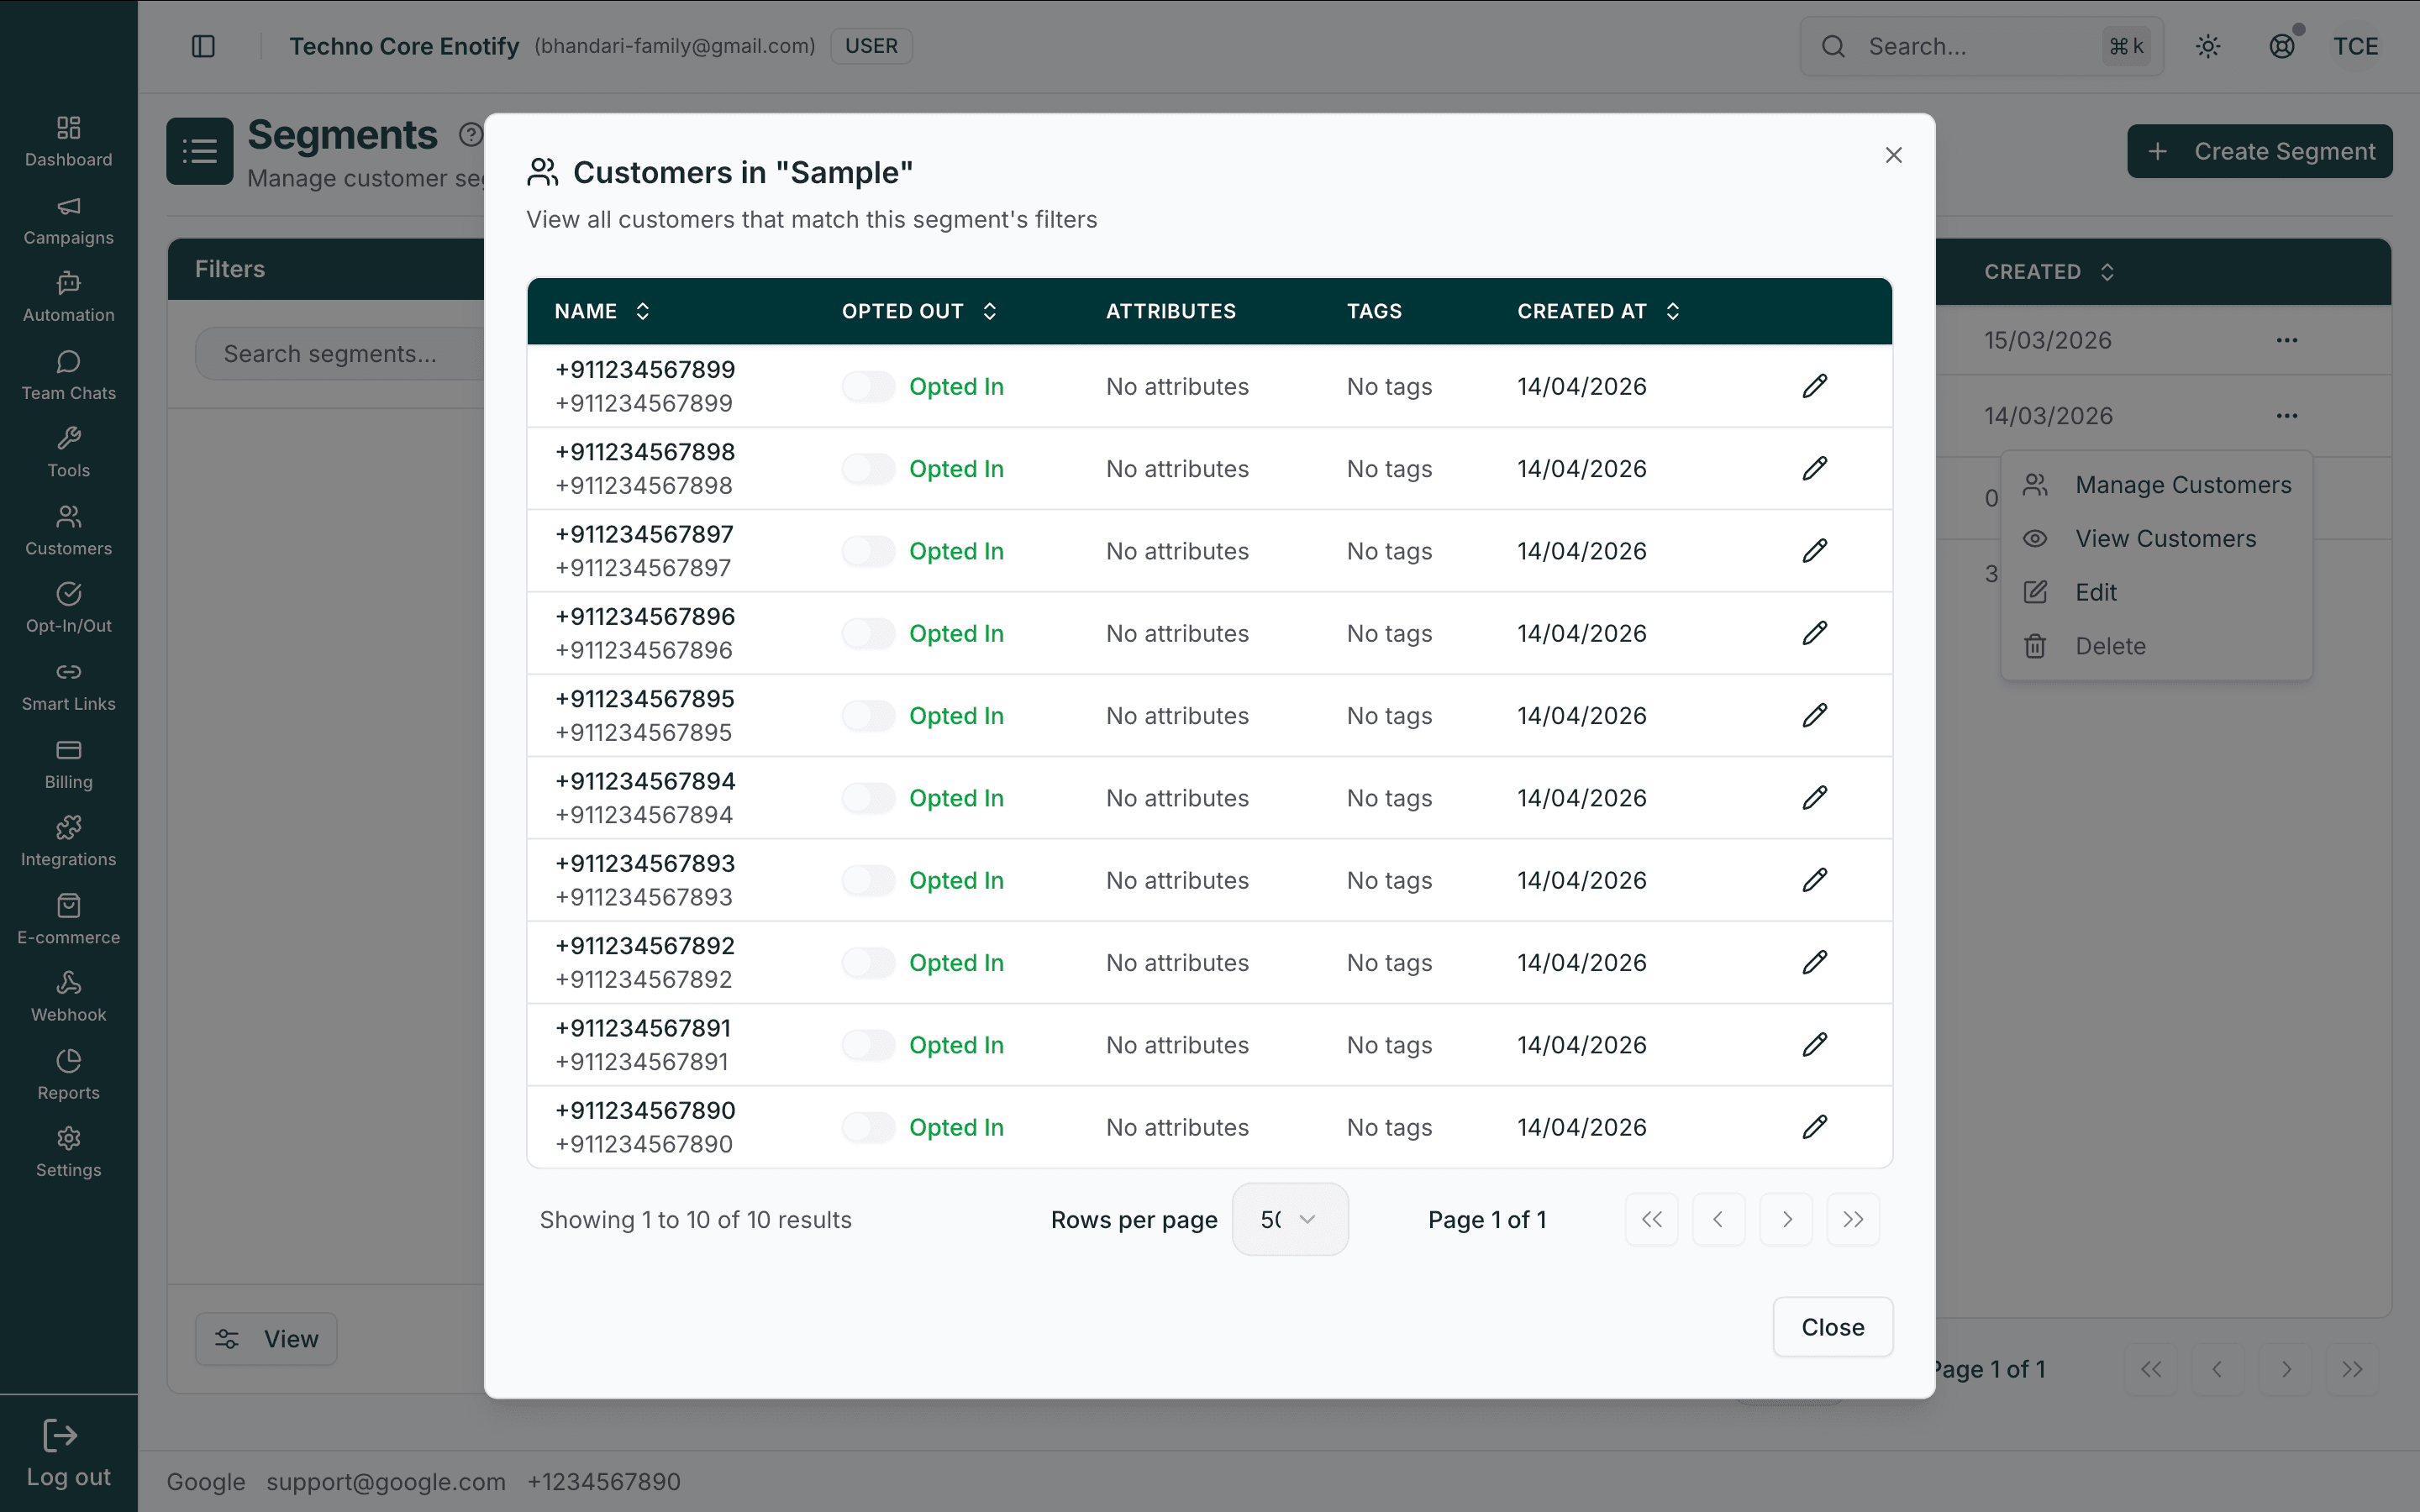
Task: Choose Manage Customers from context menu
Action: tap(2157, 485)
